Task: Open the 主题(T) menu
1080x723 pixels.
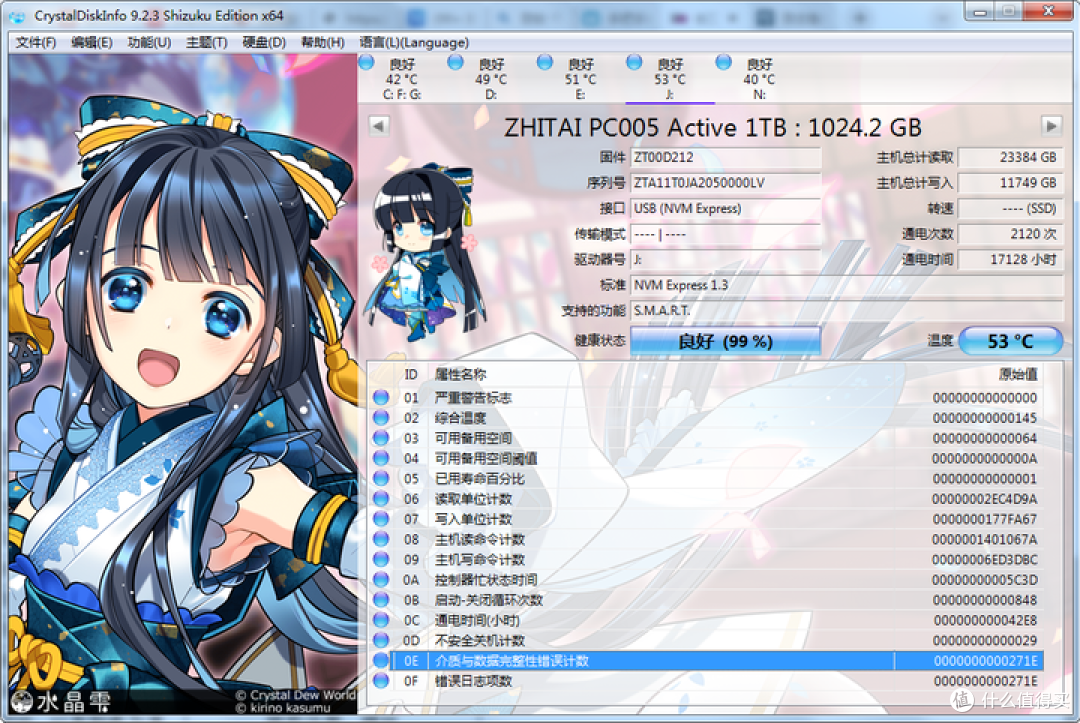Action: click(x=206, y=43)
